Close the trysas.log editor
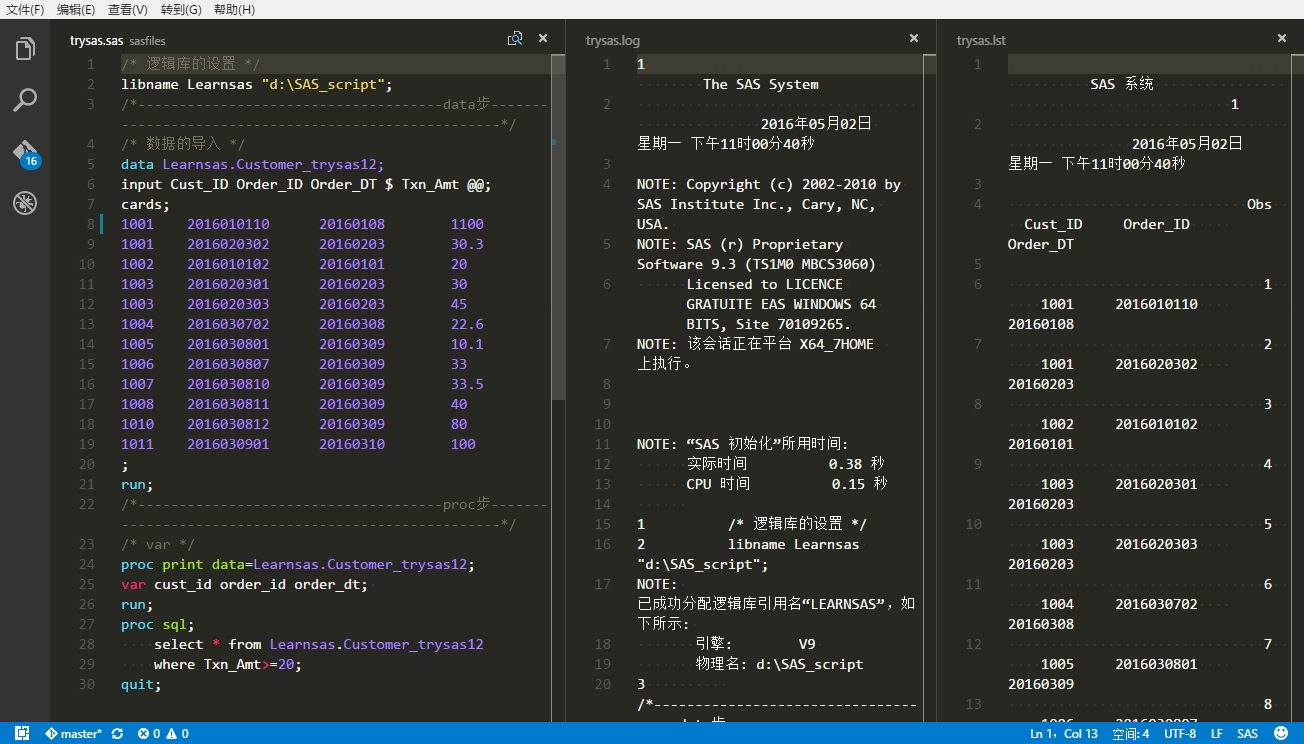Screen dimensions: 1304x744 pos(913,38)
